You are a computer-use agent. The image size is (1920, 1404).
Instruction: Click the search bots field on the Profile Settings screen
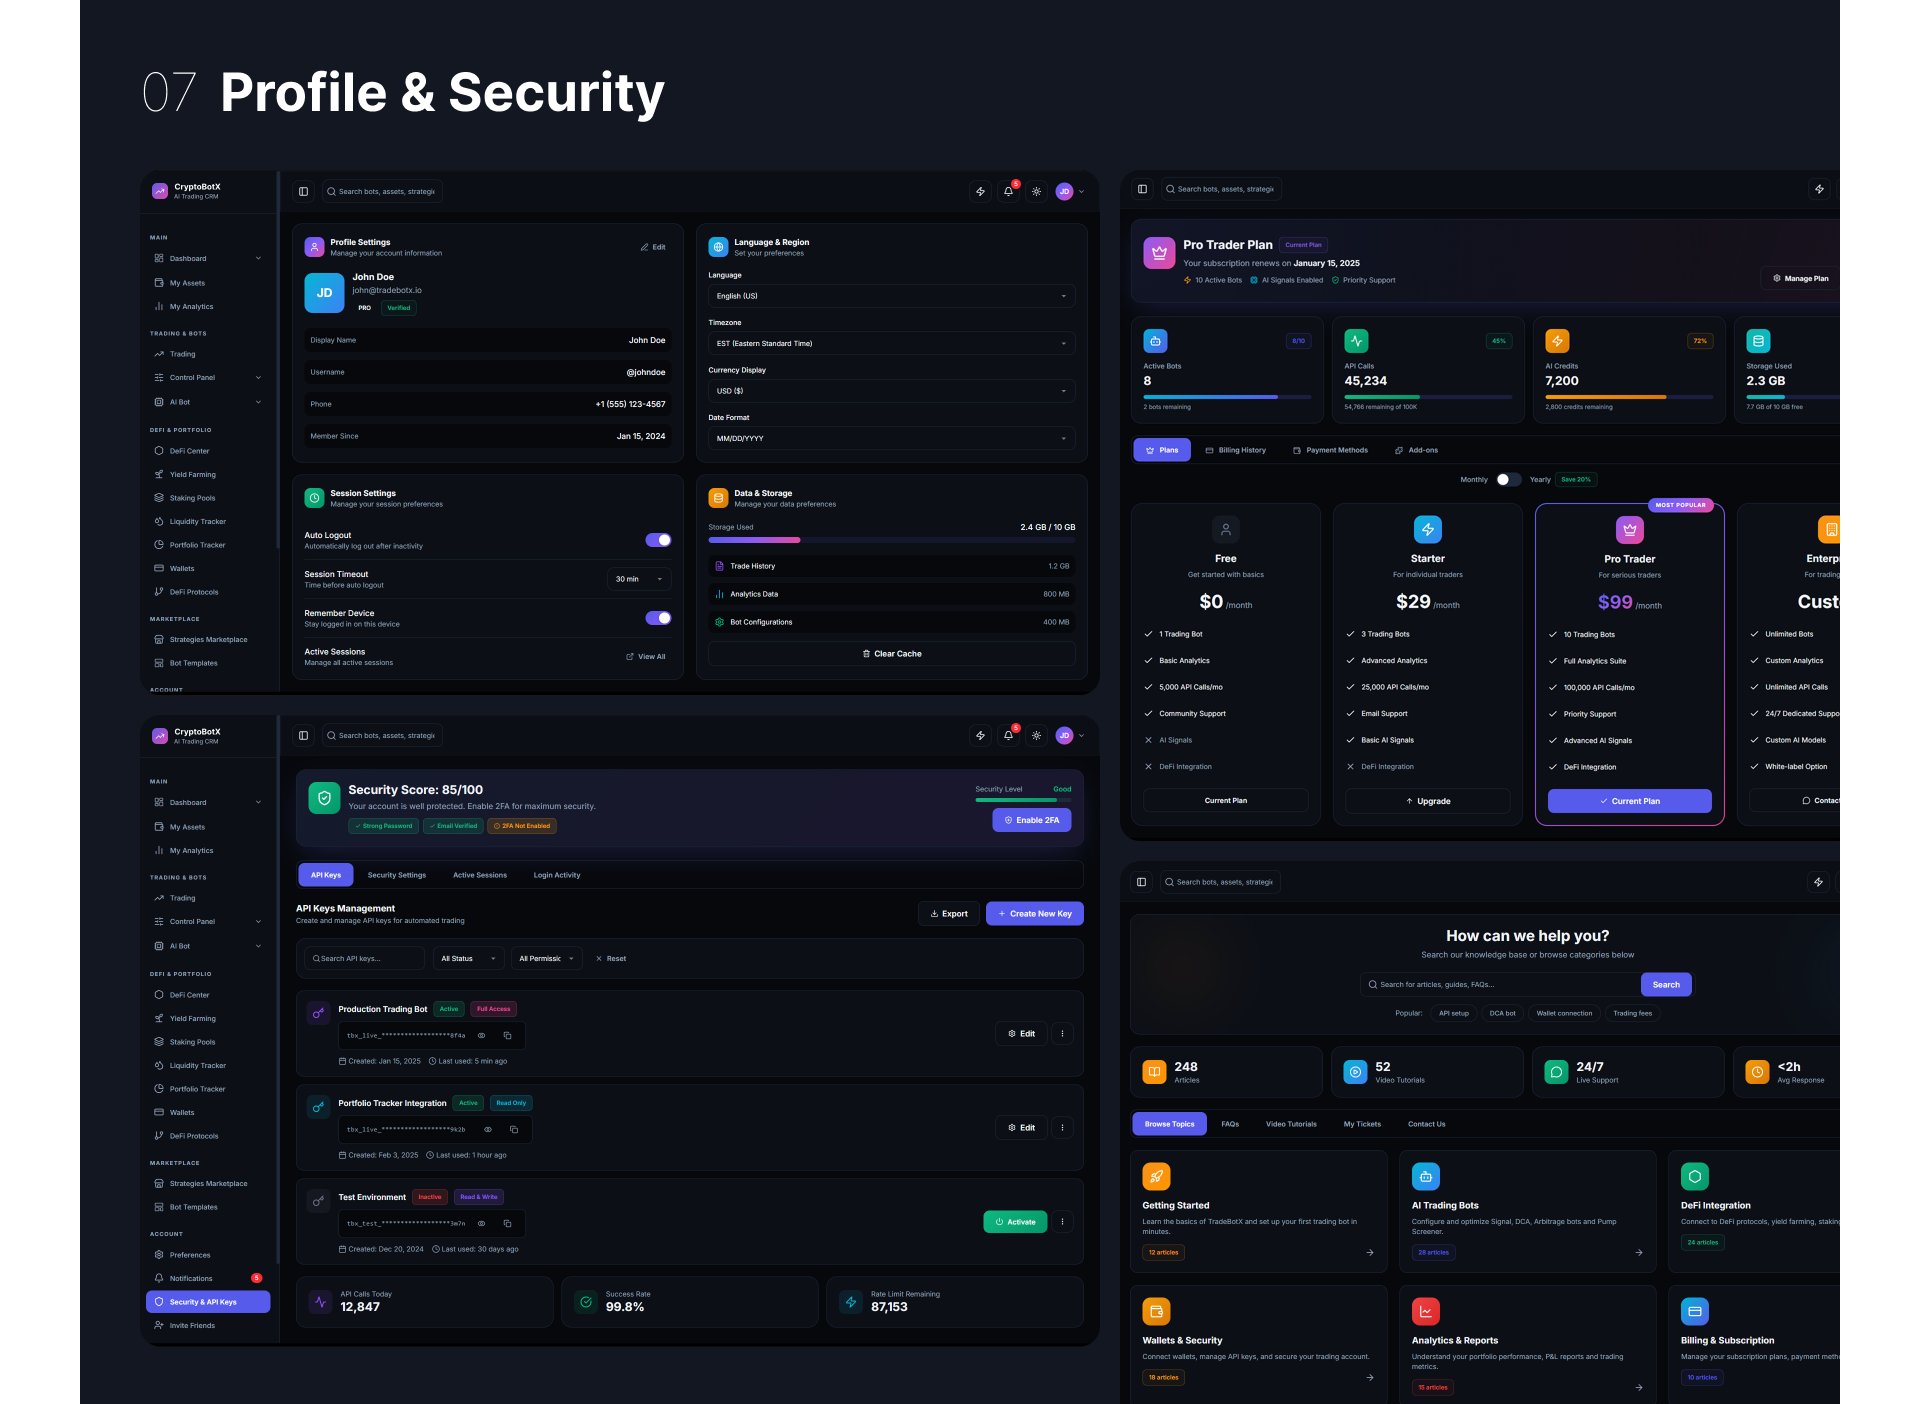pyautogui.click(x=382, y=191)
